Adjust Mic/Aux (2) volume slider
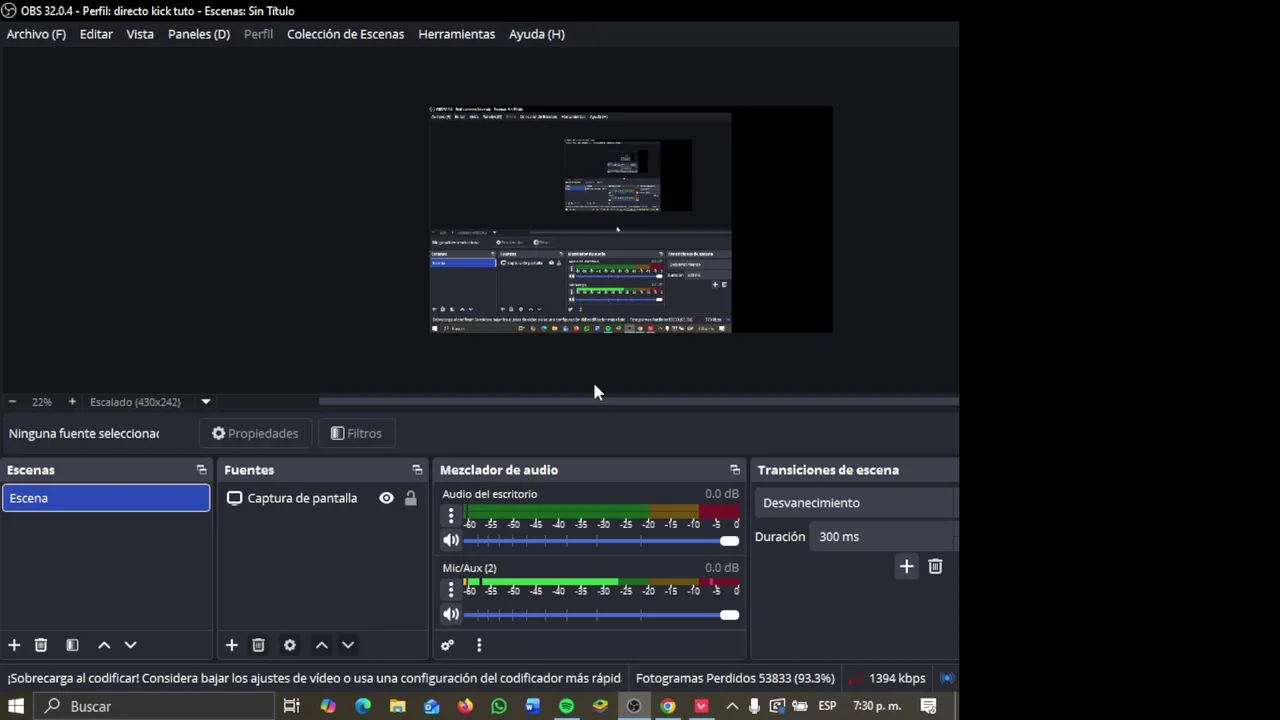The height and width of the screenshot is (720, 1280). 601,615
